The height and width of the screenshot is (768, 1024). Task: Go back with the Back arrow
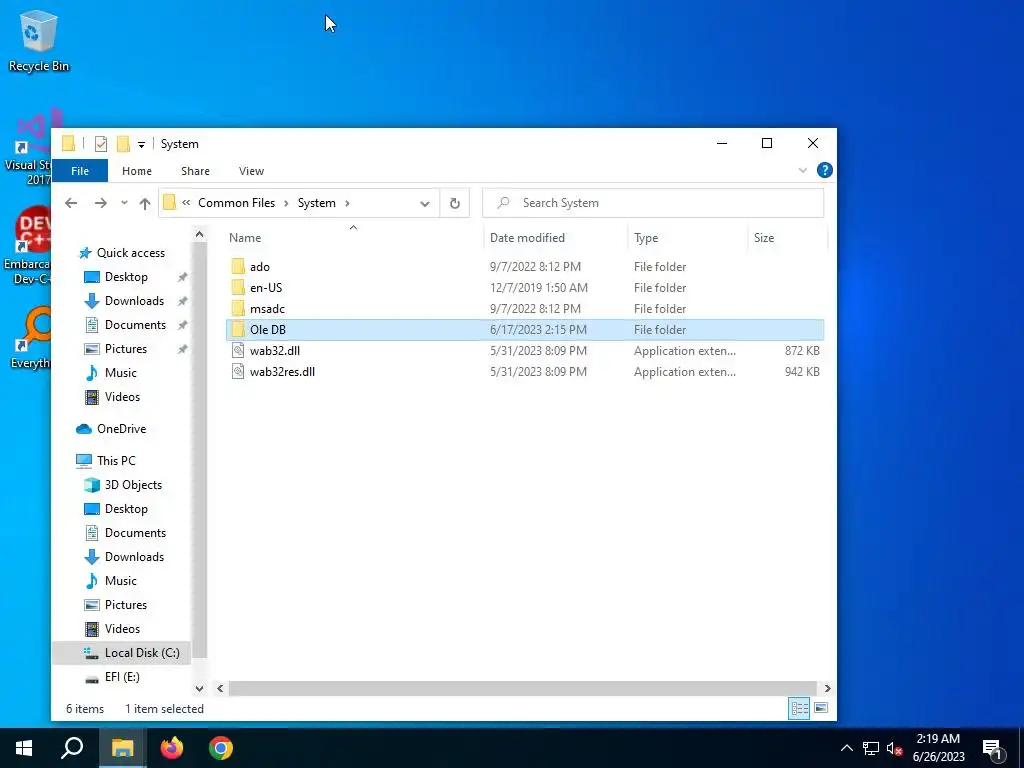(x=71, y=203)
